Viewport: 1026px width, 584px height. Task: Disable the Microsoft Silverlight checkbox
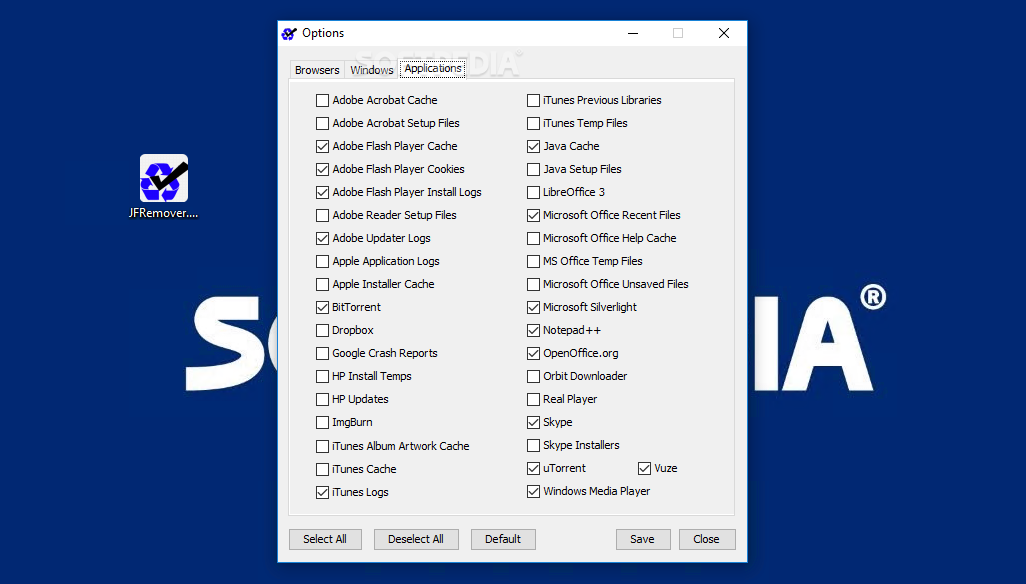point(533,307)
